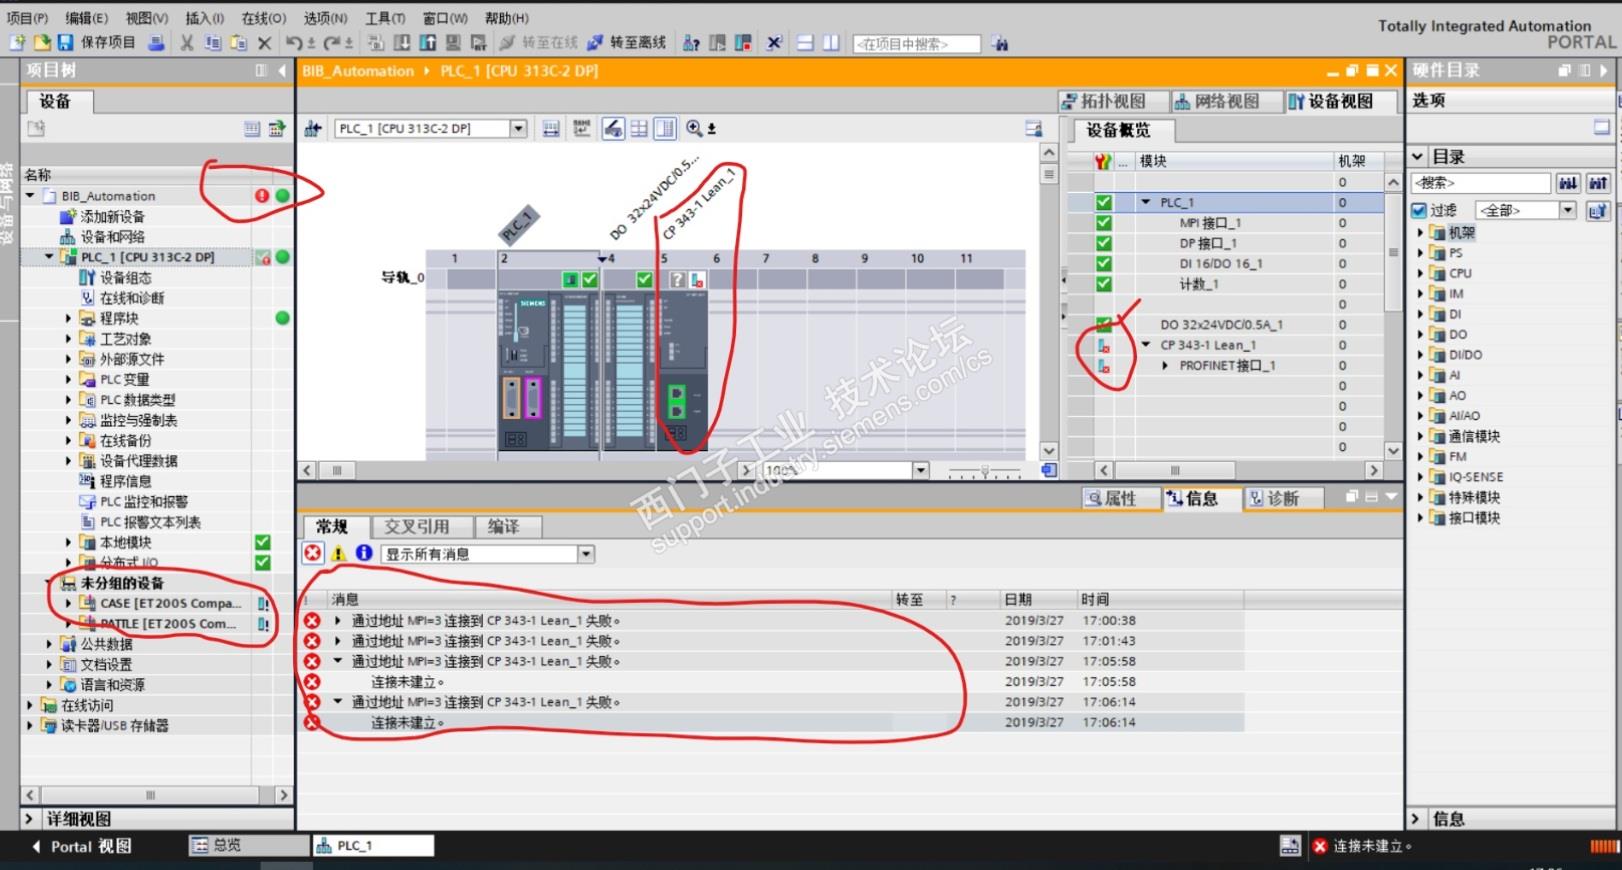Switch to Portal 视图
The image size is (1622, 870).
pos(82,846)
